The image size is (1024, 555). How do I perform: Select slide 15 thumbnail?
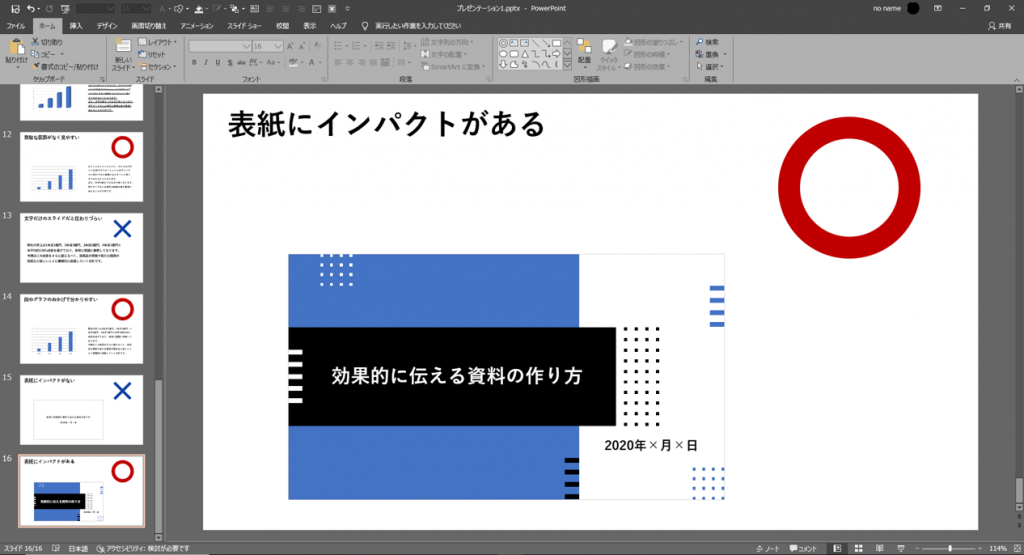[x=82, y=409]
